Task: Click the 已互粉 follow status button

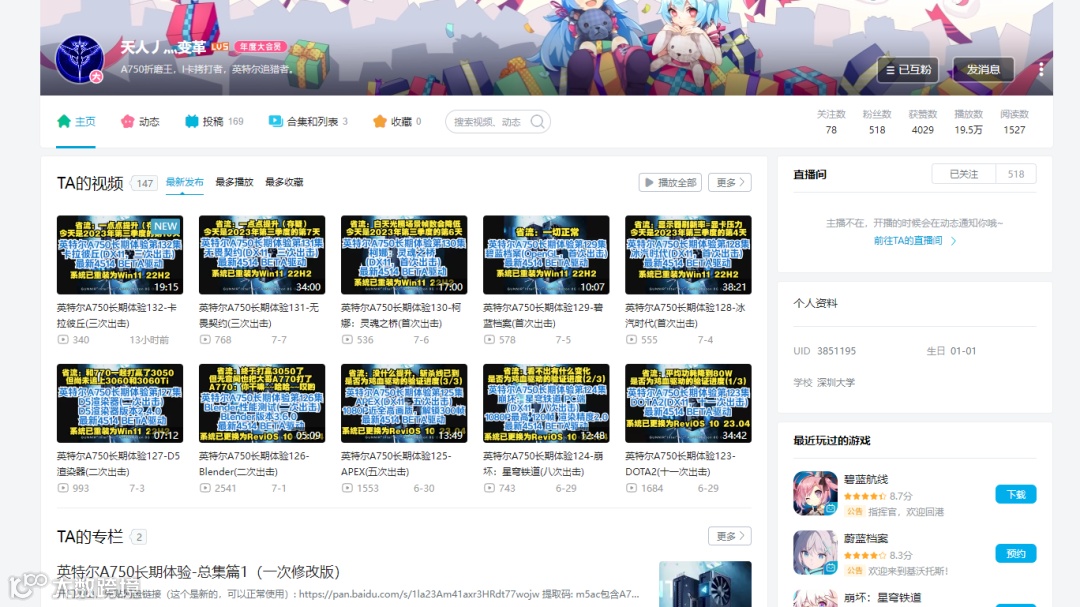Action: [908, 70]
